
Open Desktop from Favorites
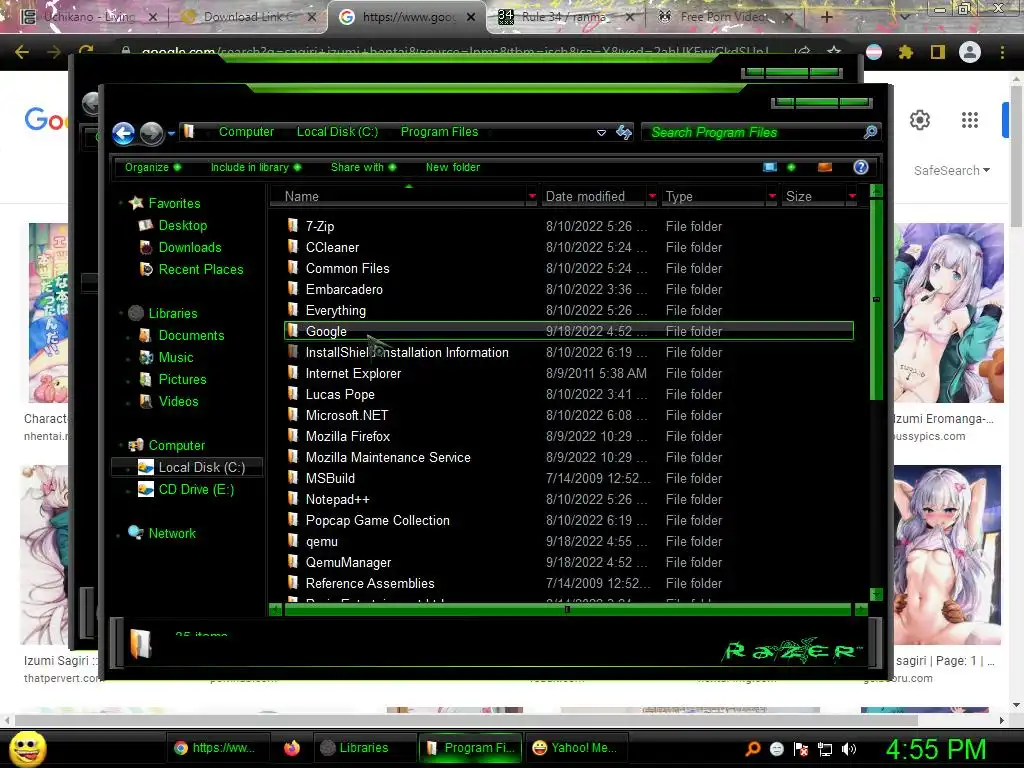coord(182,225)
